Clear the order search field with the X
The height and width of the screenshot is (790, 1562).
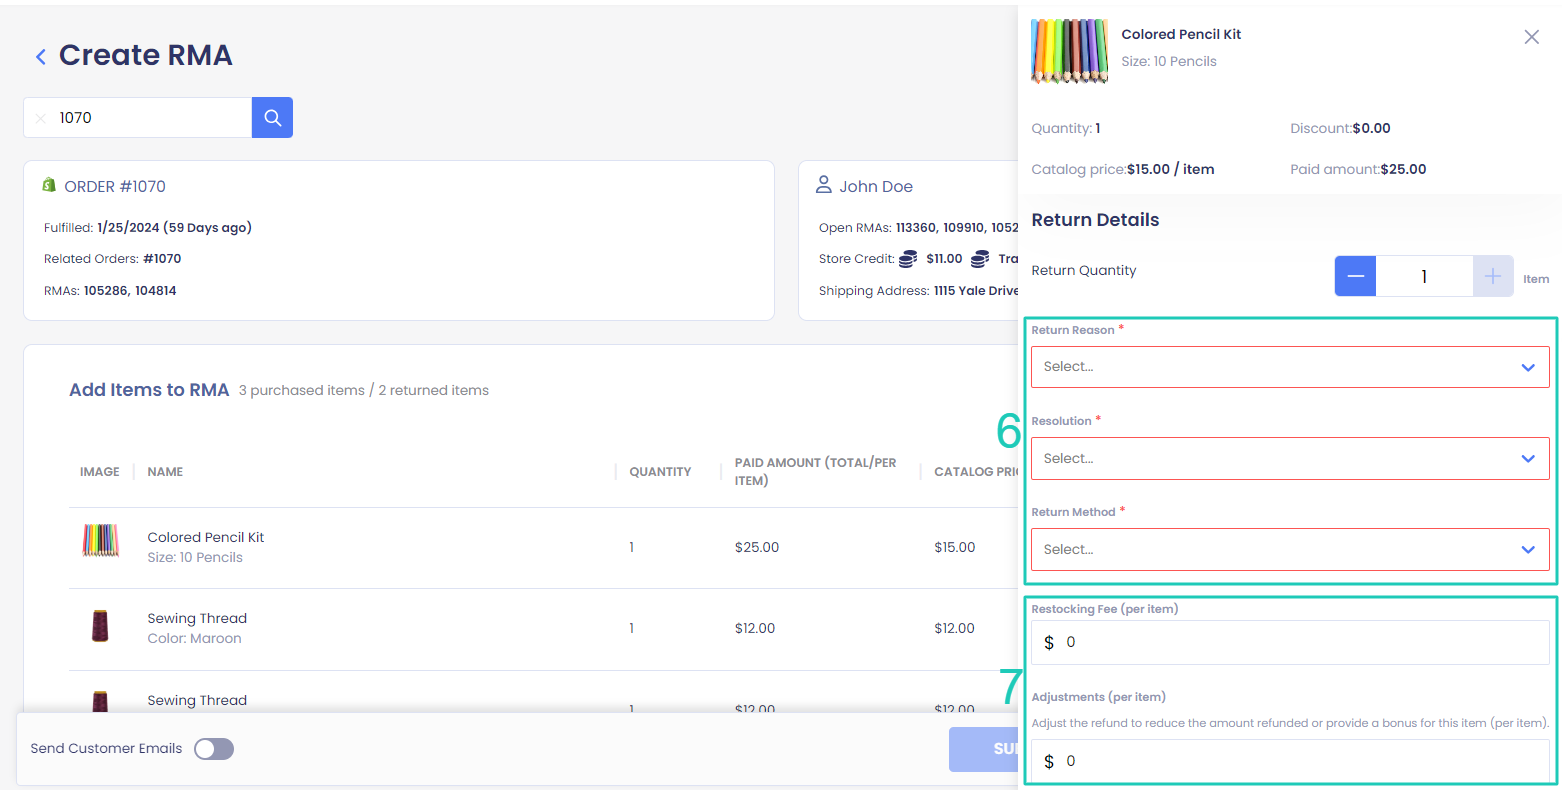coord(41,118)
